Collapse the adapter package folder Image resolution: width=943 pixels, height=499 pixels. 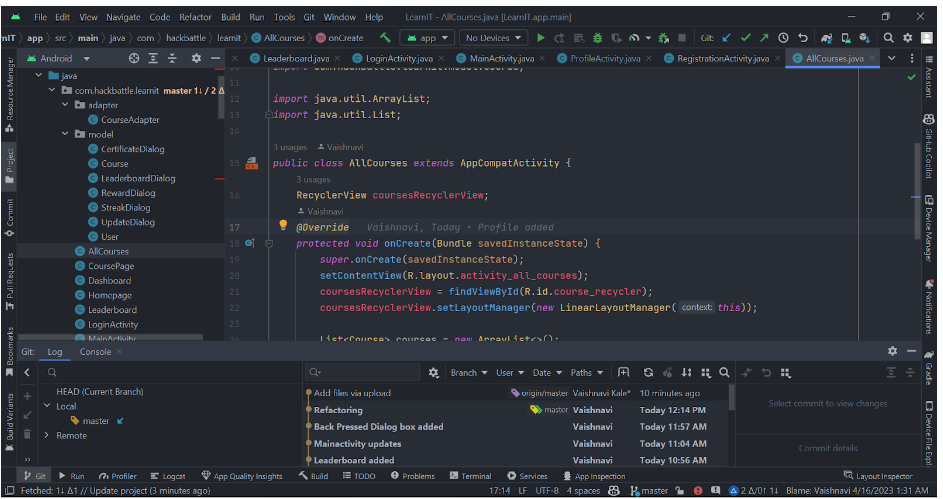coord(66,105)
